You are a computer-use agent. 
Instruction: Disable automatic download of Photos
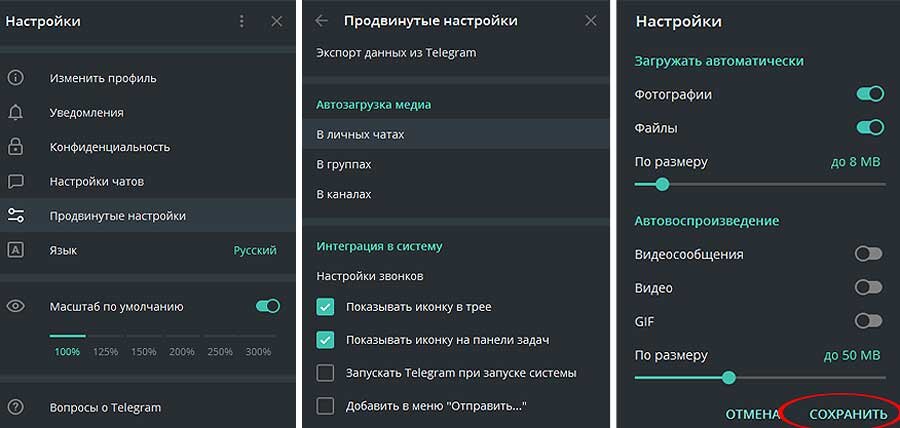869,94
